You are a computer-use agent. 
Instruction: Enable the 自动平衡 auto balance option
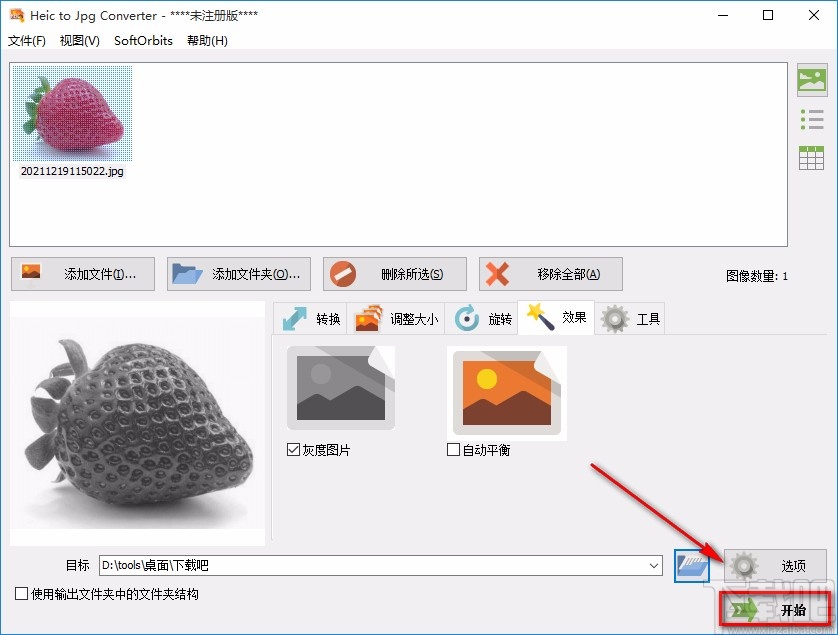pyautogui.click(x=452, y=449)
